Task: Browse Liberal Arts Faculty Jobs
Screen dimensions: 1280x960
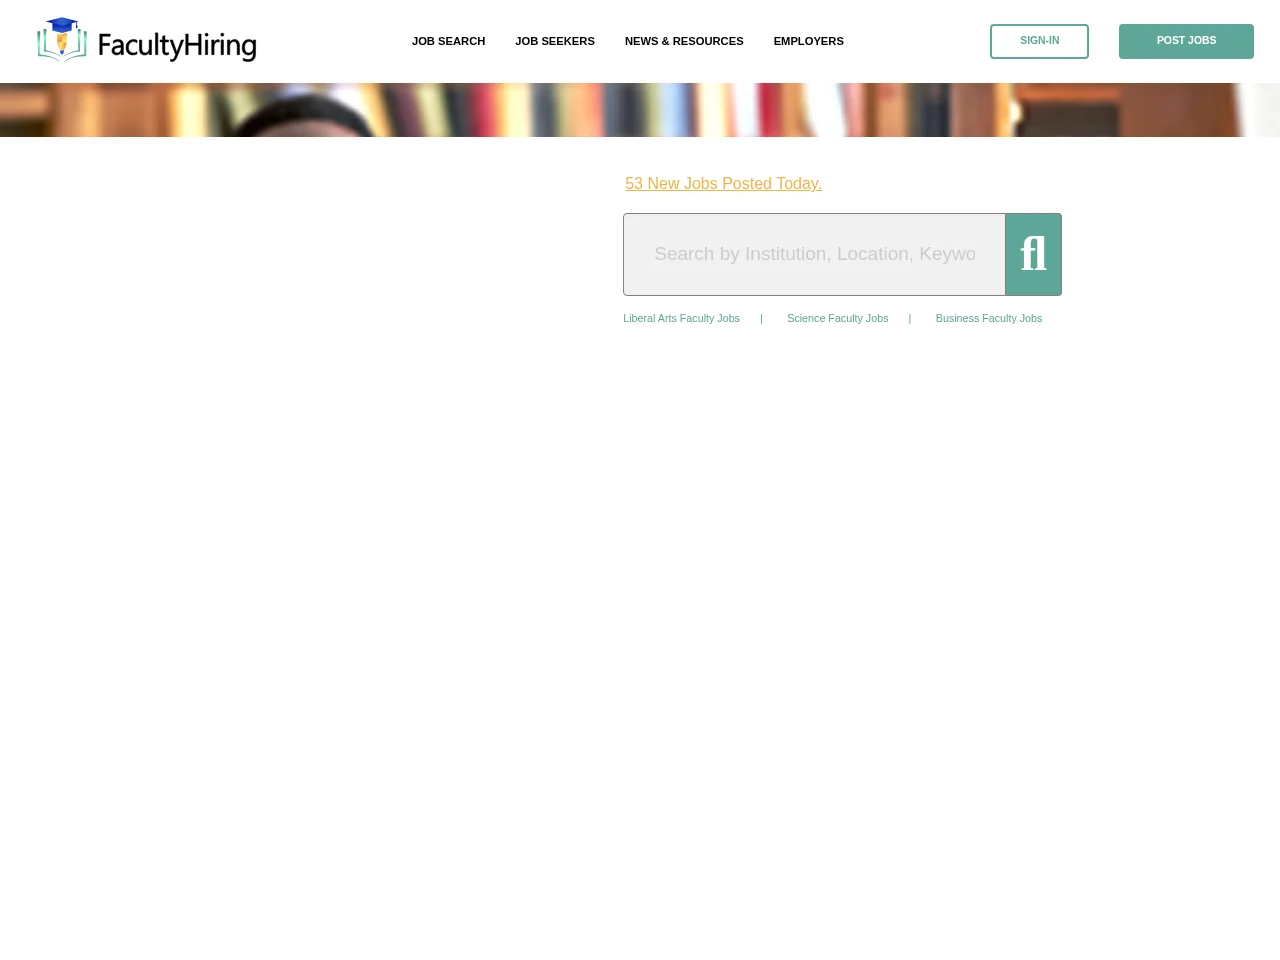Action: (681, 318)
